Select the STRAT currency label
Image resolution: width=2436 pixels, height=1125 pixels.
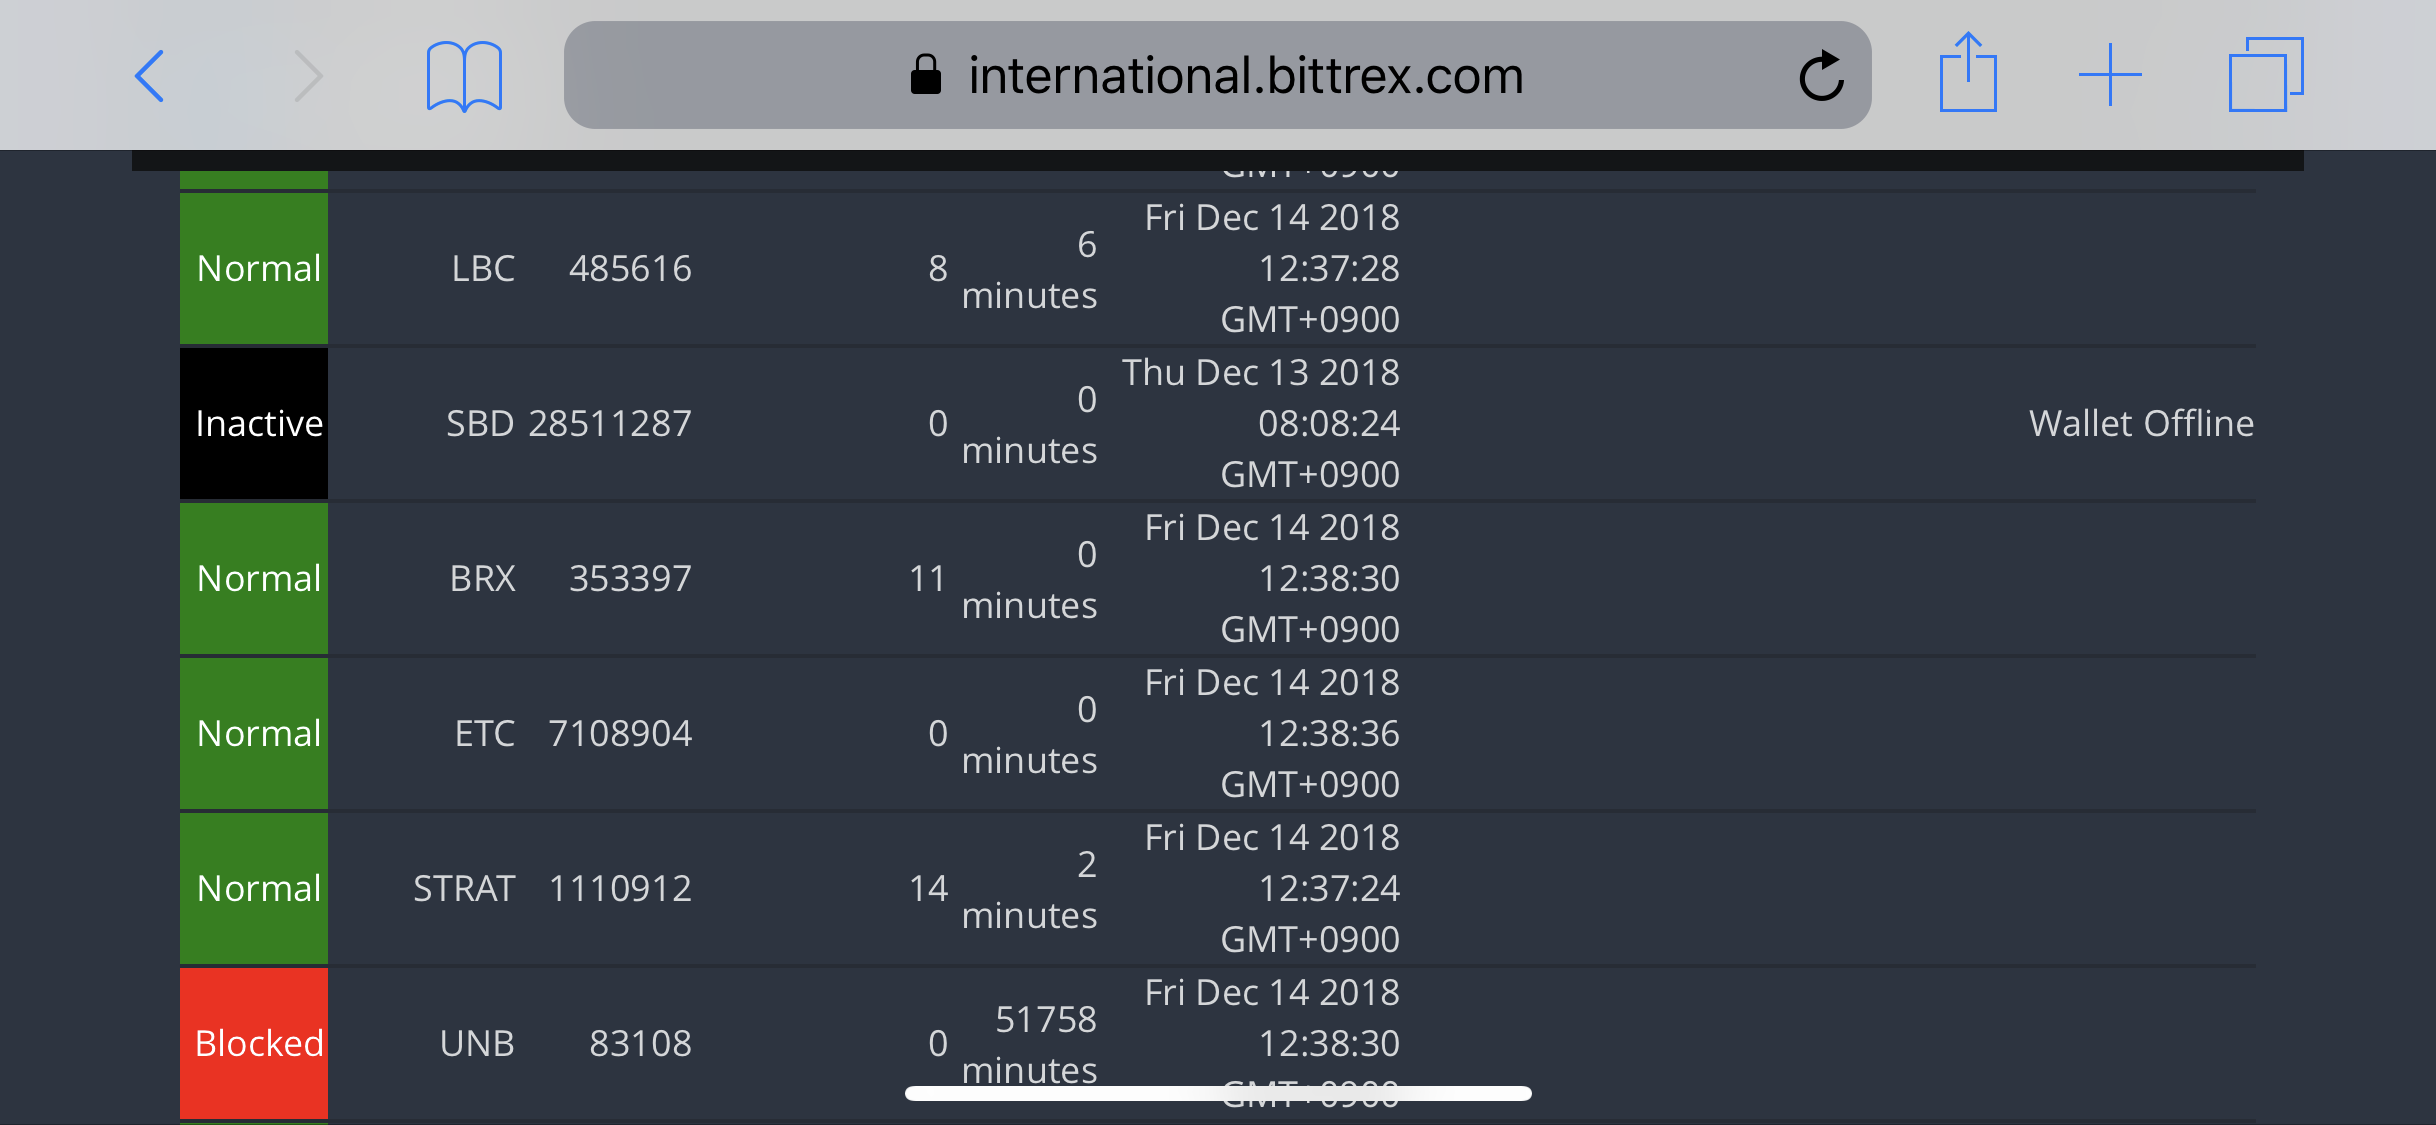click(464, 889)
